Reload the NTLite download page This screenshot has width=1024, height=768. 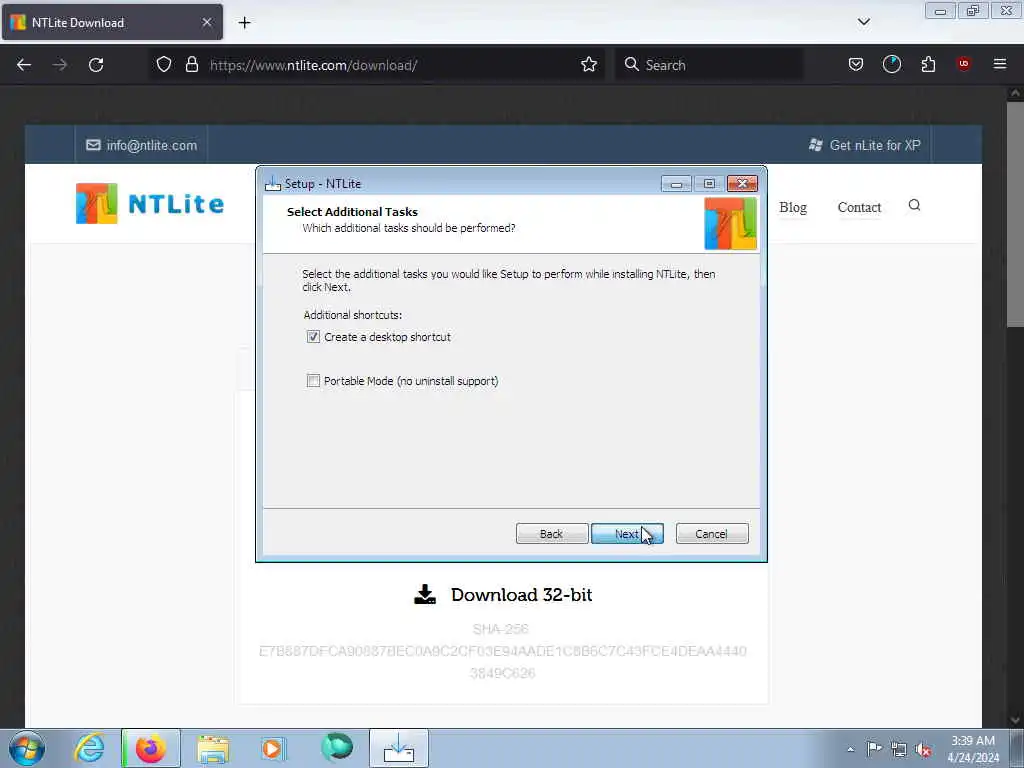point(96,65)
